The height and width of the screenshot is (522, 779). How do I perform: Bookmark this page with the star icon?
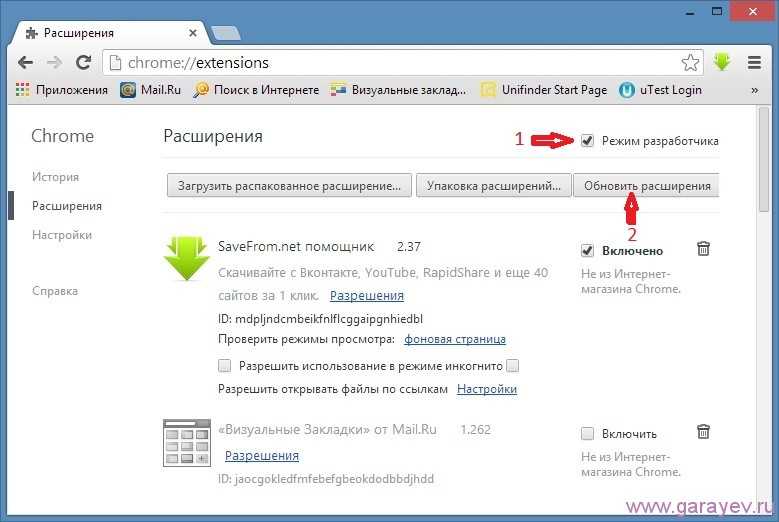690,63
